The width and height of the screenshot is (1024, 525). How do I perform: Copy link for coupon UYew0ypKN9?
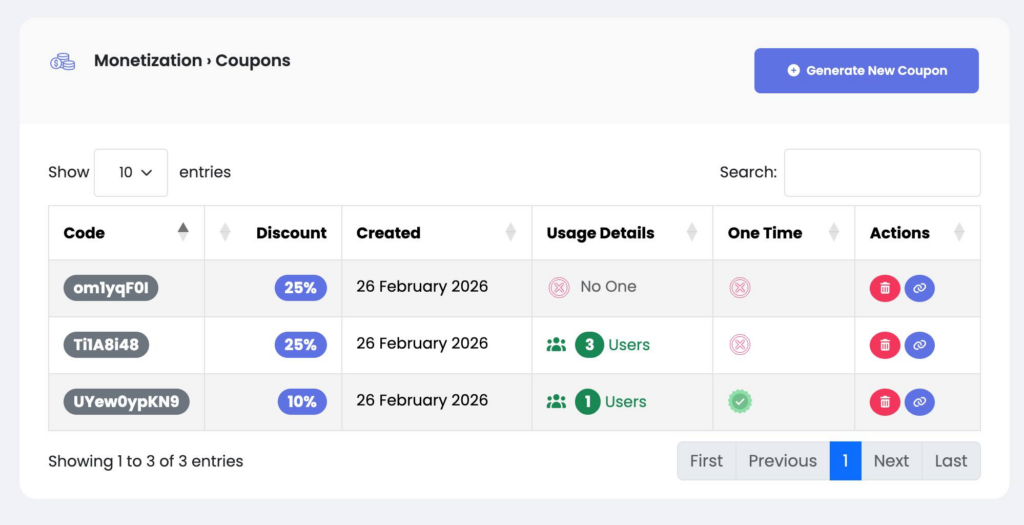pyautogui.click(x=919, y=402)
